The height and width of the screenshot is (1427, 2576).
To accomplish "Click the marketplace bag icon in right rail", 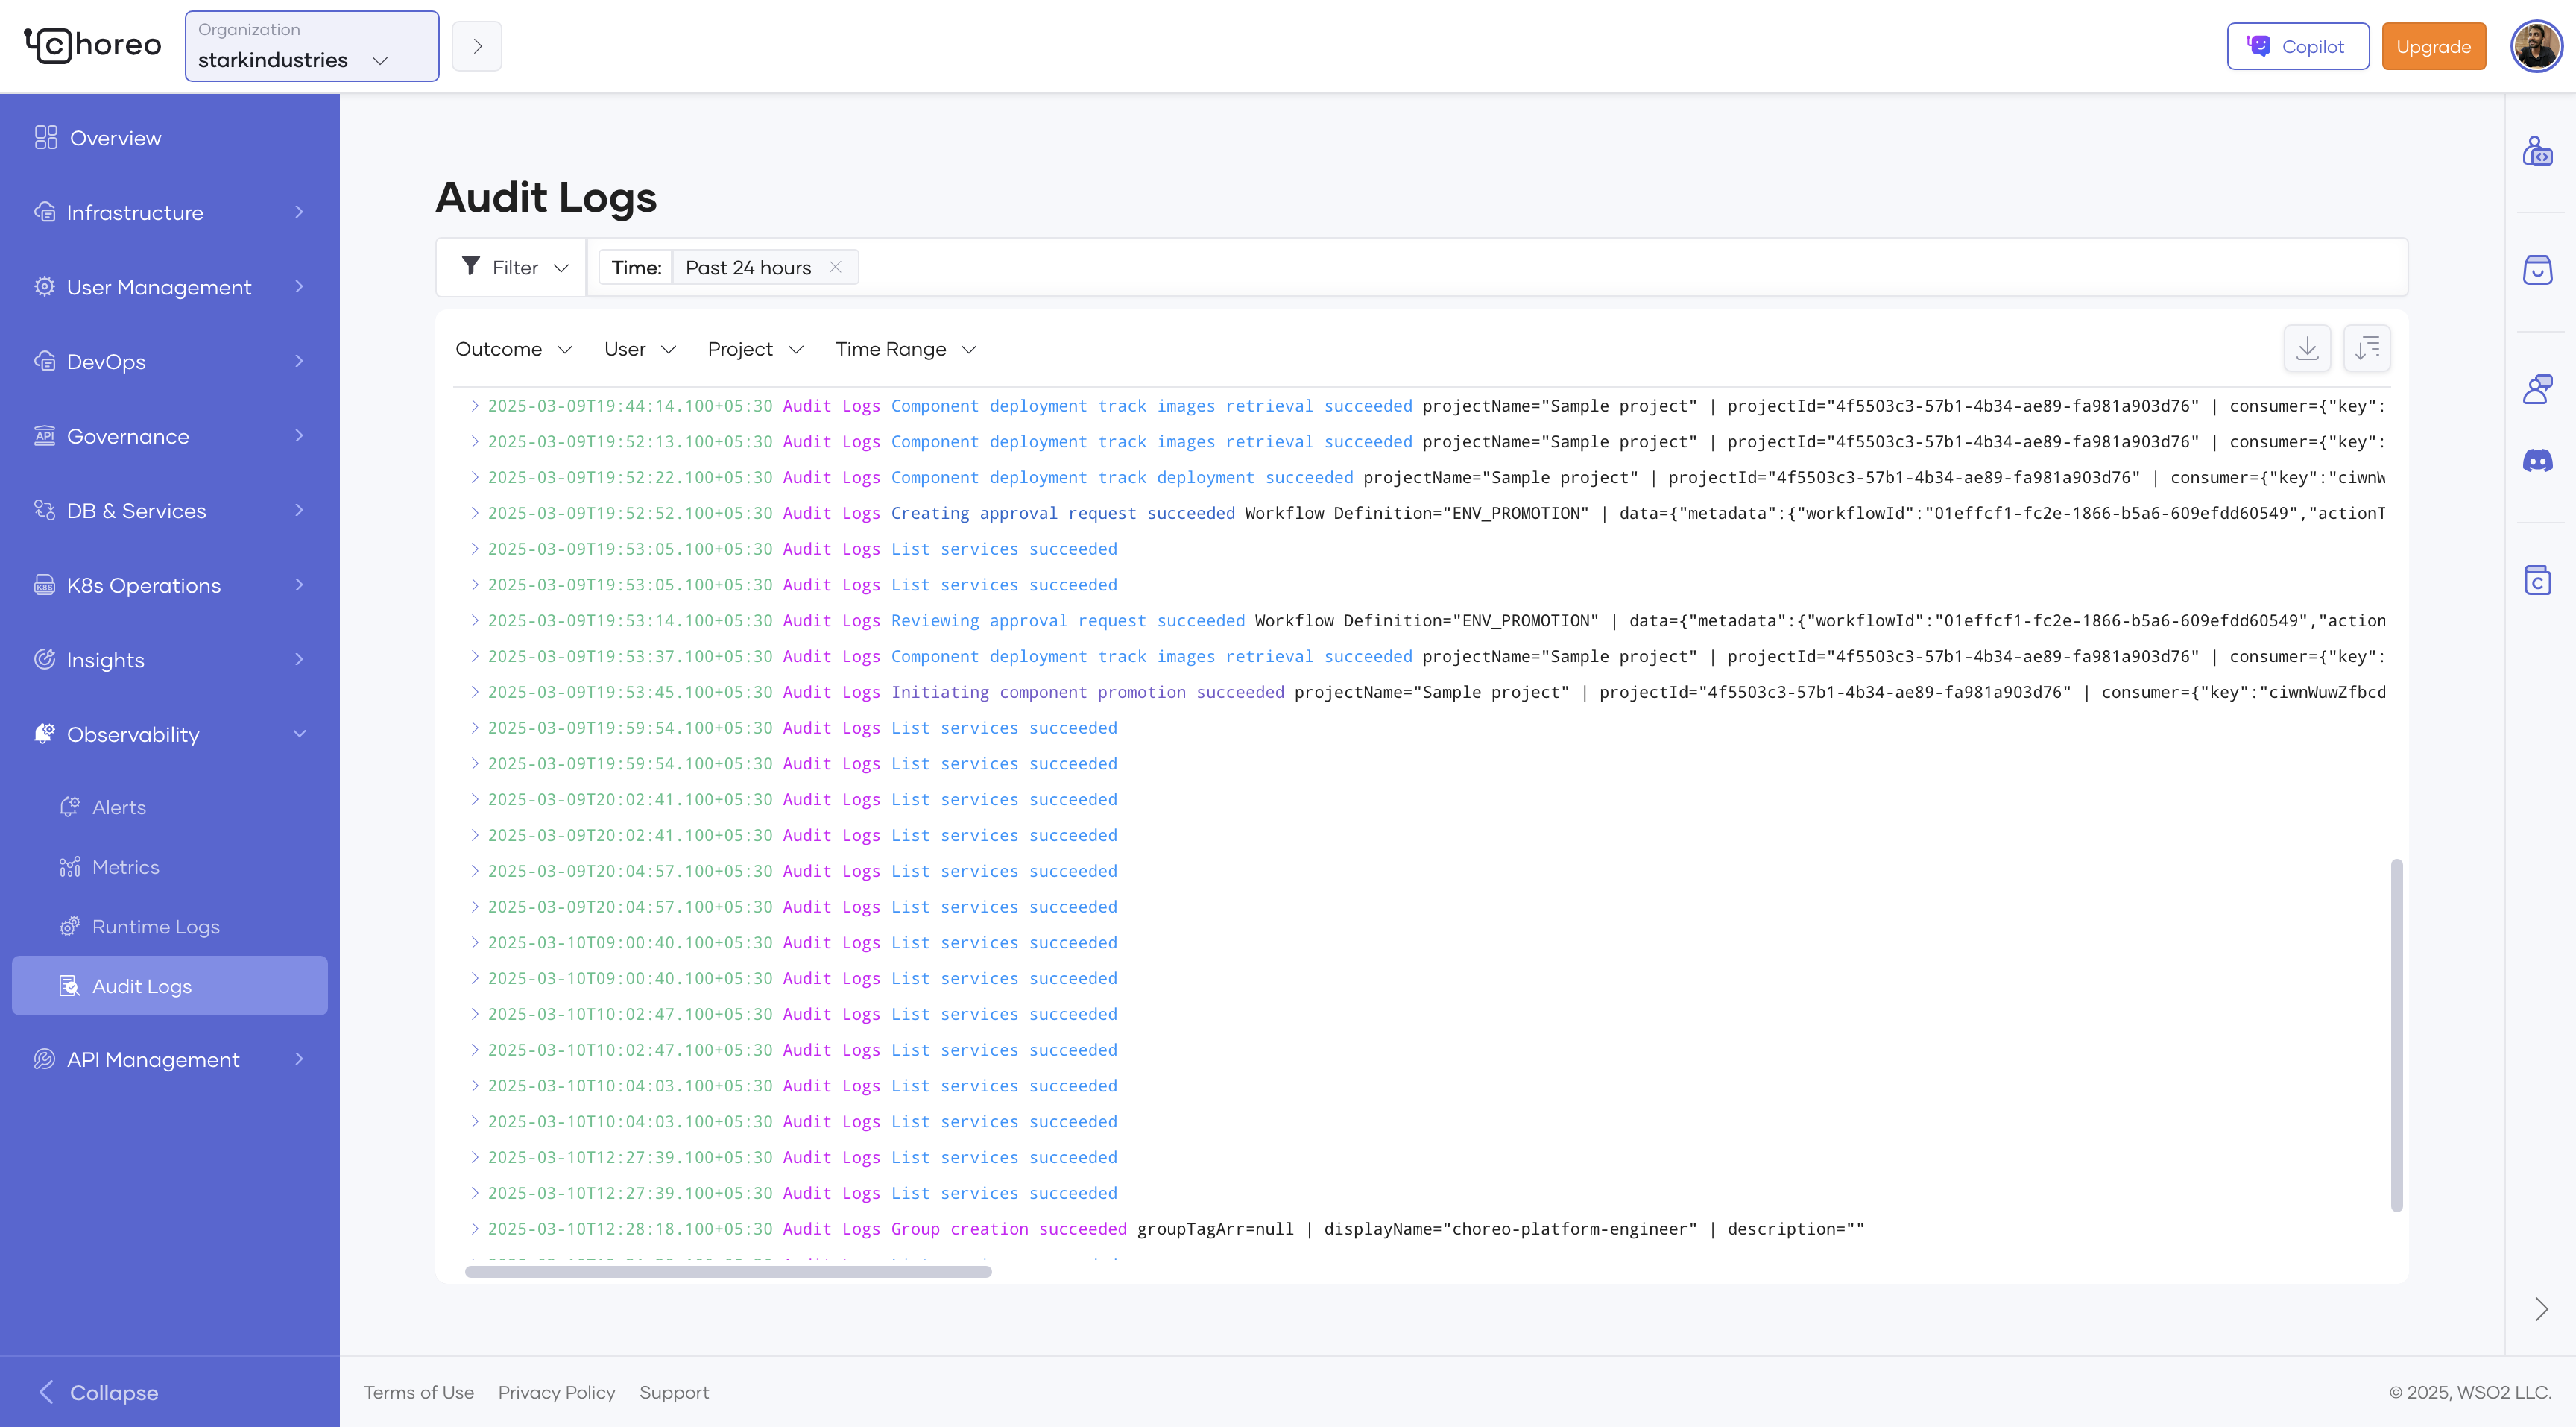I will (2537, 270).
